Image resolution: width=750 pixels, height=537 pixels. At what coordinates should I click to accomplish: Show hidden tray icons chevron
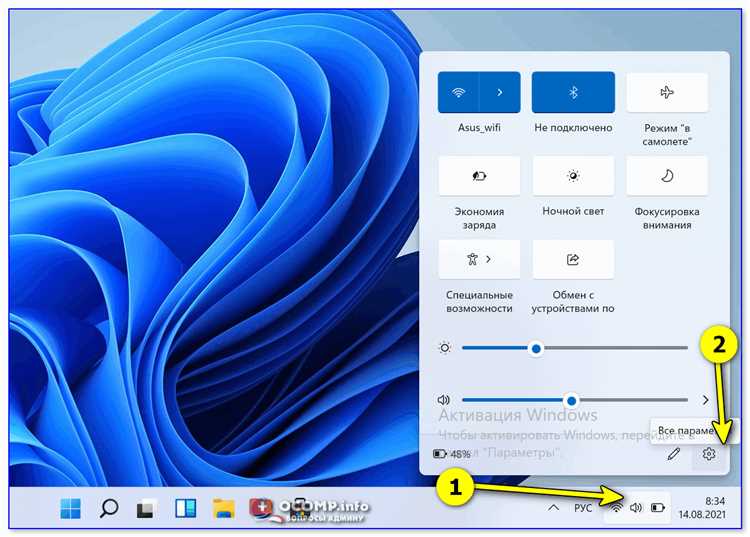553,508
